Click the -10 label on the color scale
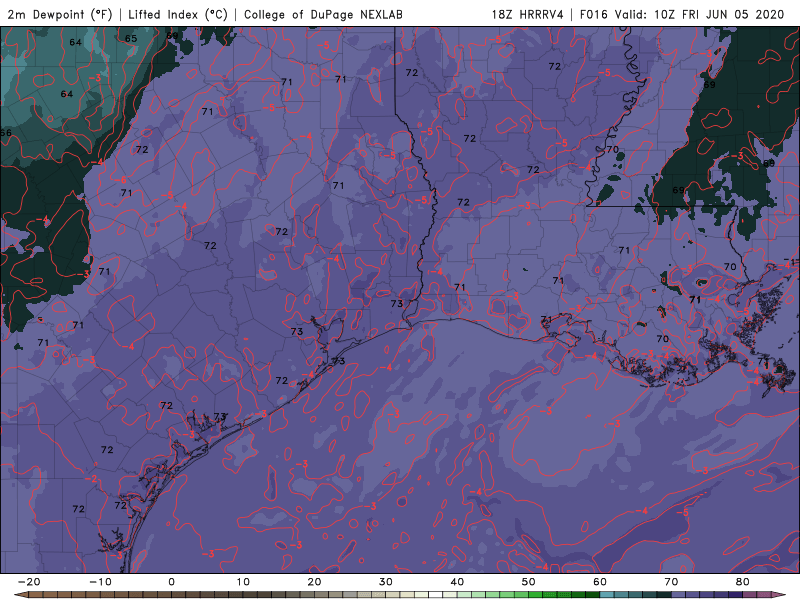Screen dimensions: 800x600 click(x=100, y=582)
